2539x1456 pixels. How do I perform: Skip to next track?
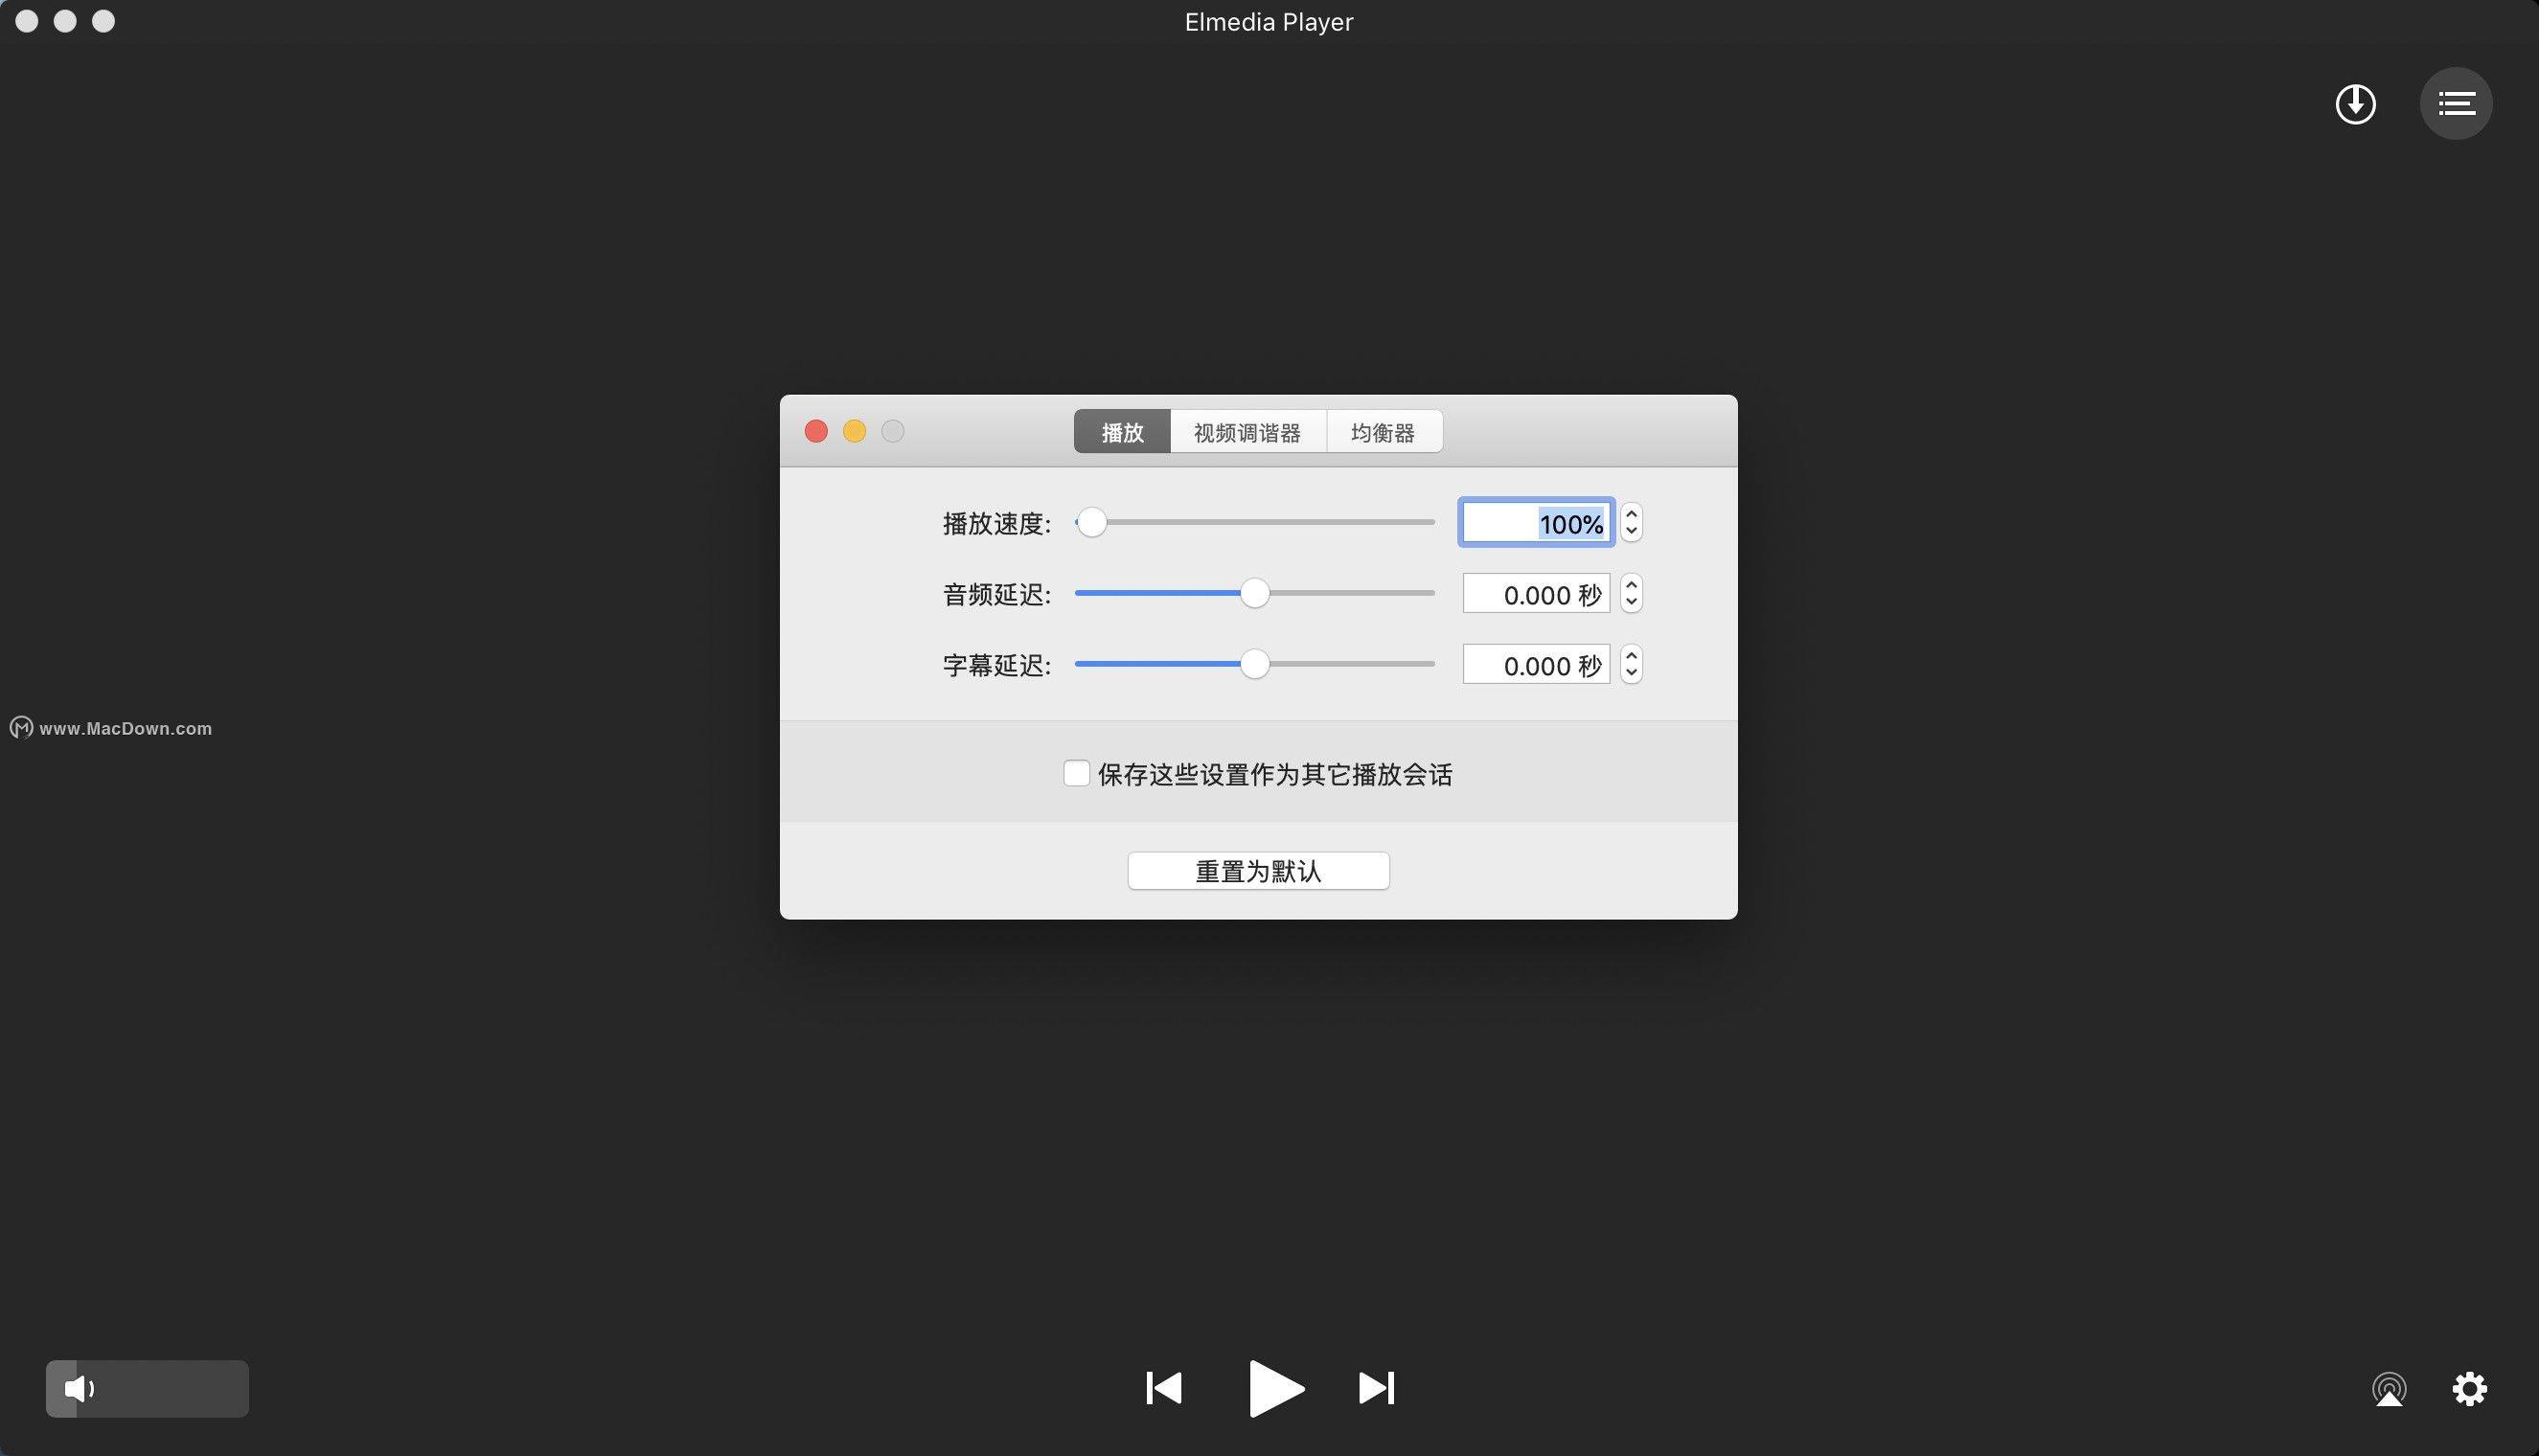[1377, 1388]
